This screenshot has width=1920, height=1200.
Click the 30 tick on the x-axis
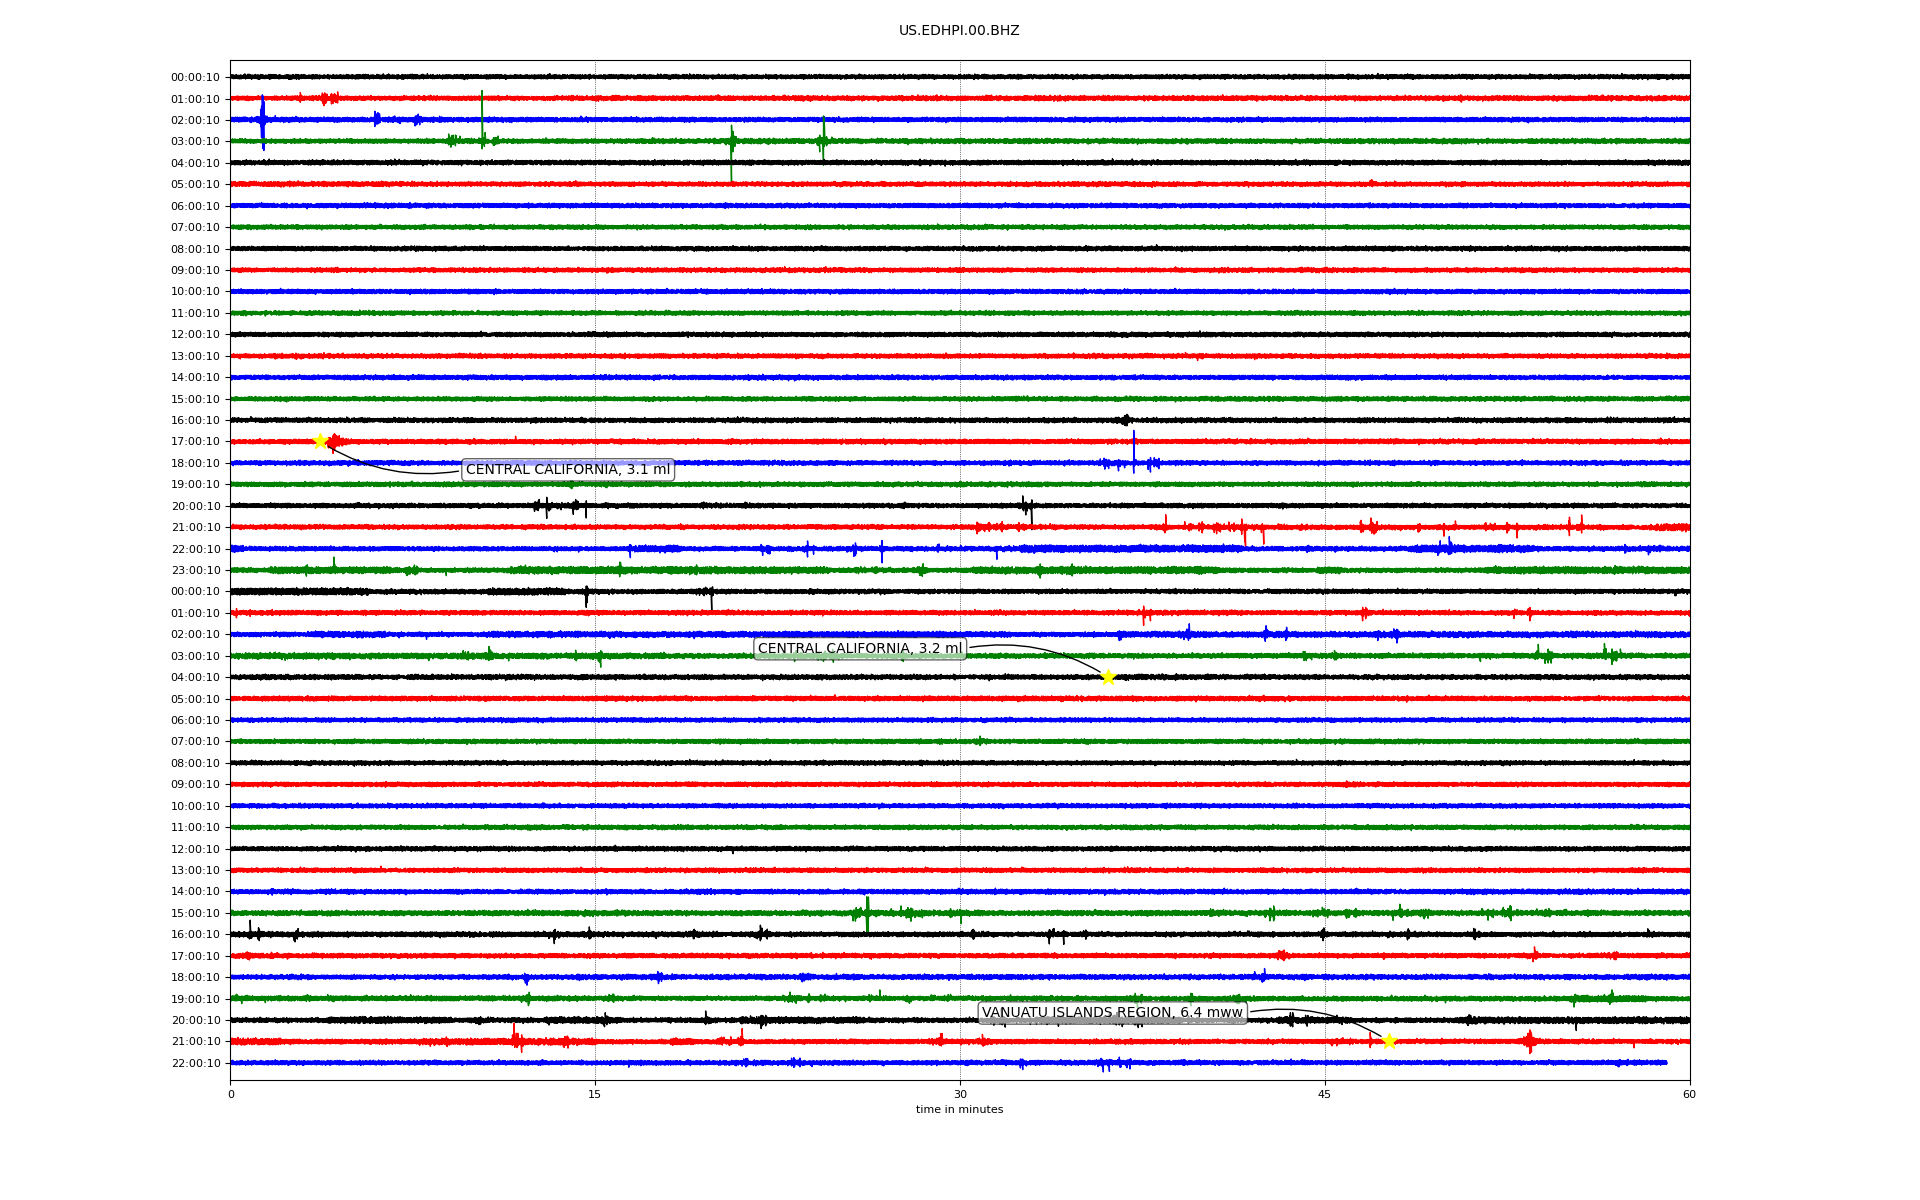960,1094
